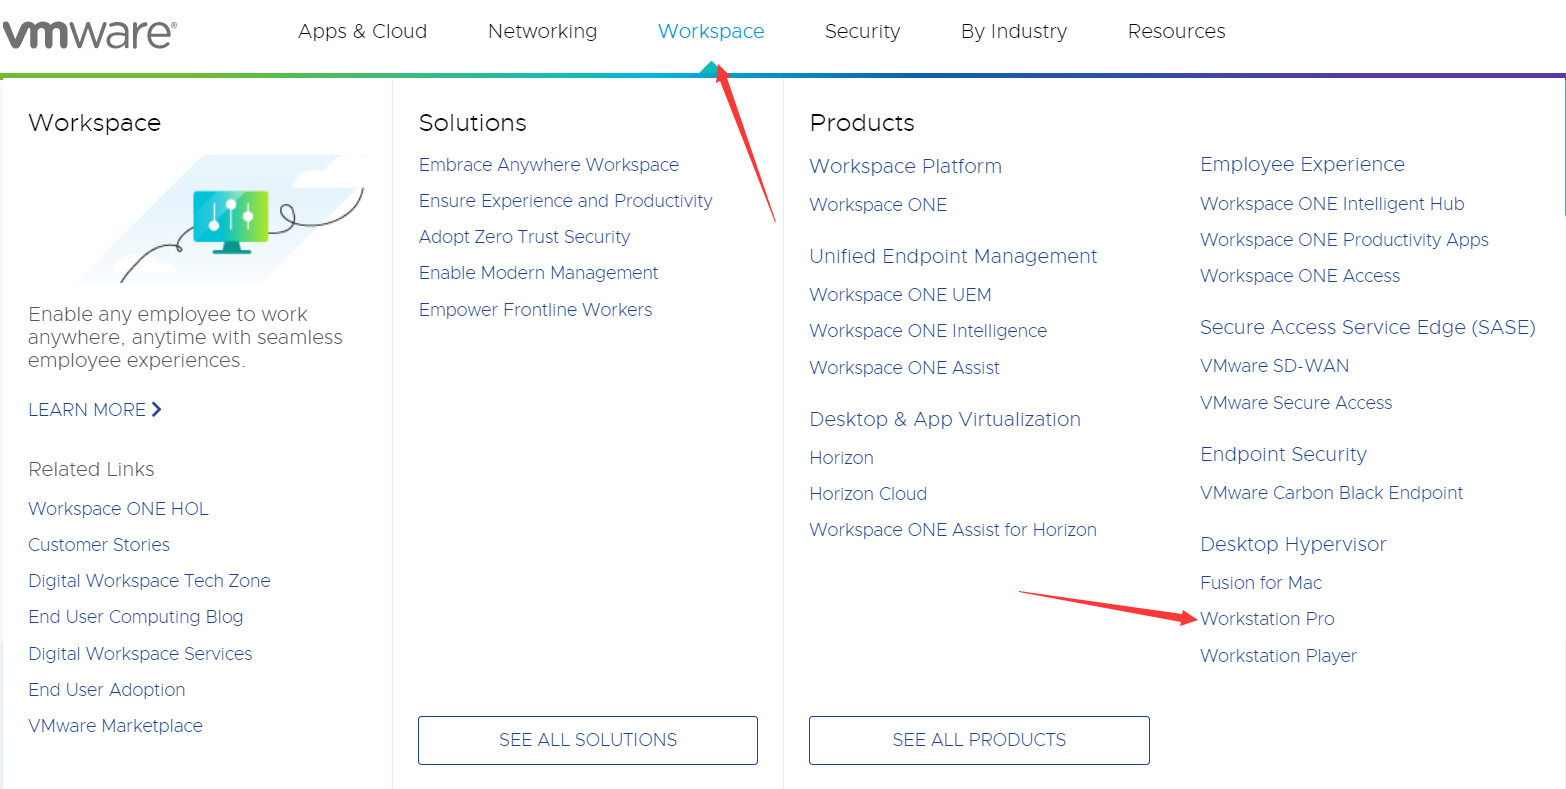Open the Apps & Cloud menu
The height and width of the screenshot is (789, 1566).
pyautogui.click(x=362, y=31)
